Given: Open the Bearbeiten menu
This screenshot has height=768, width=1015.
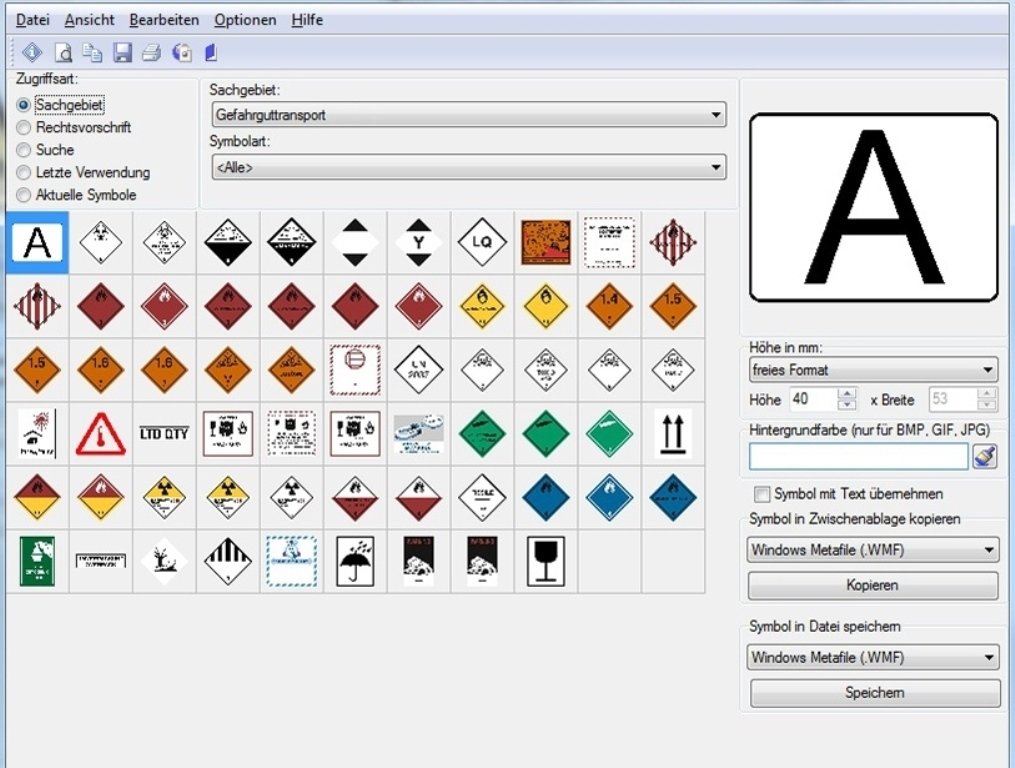Looking at the screenshot, I should (164, 20).
